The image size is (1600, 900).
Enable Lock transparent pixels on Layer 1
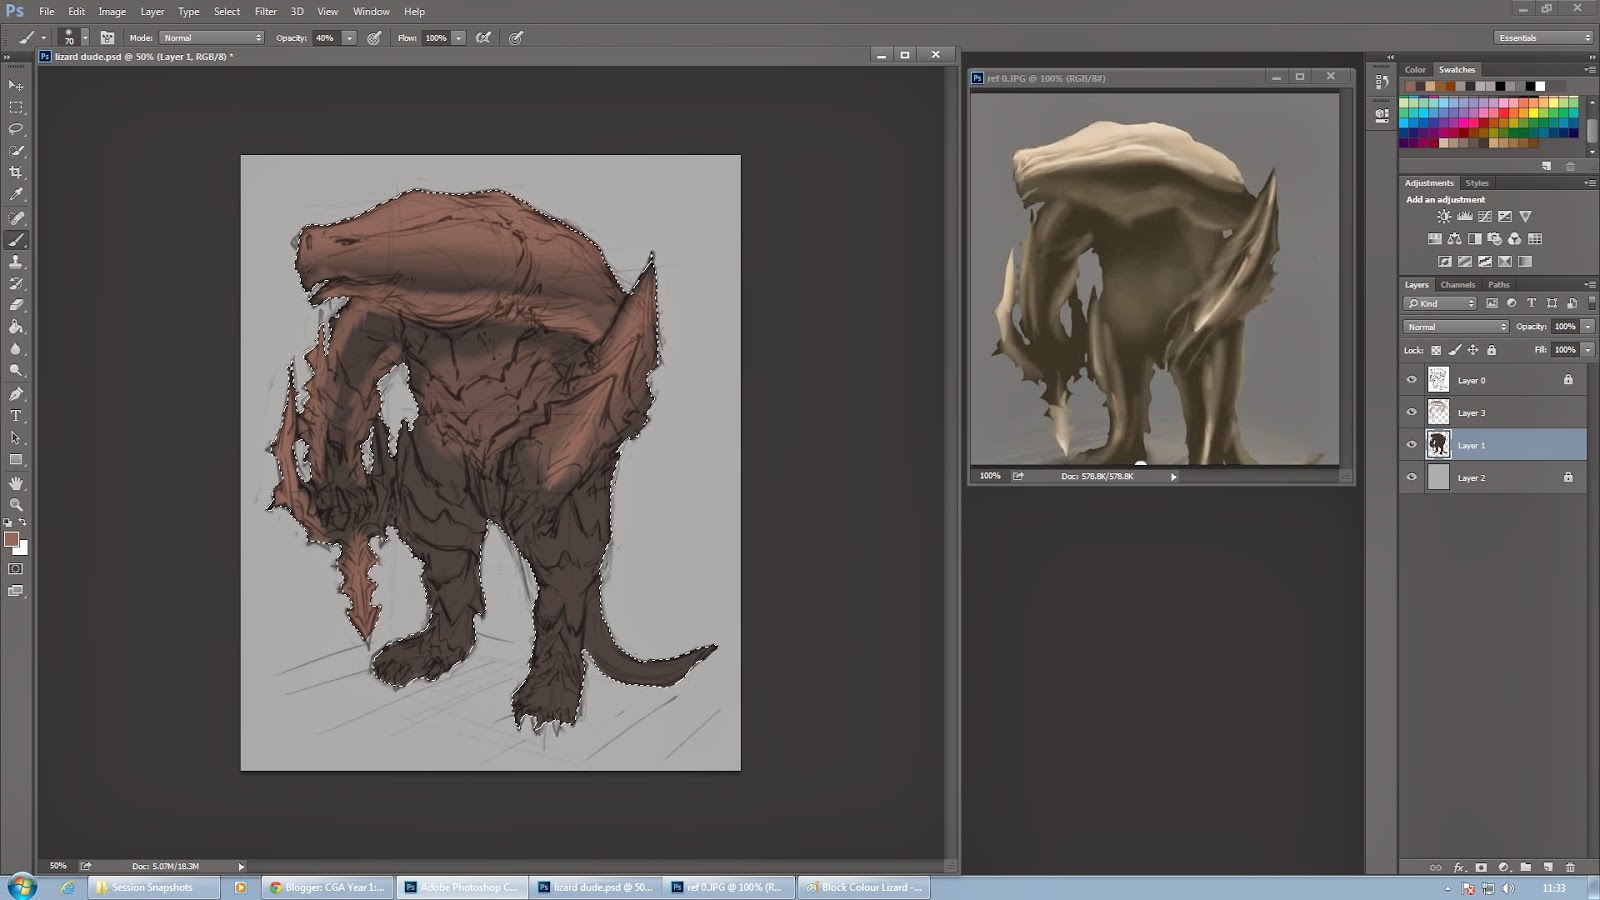(x=1436, y=350)
